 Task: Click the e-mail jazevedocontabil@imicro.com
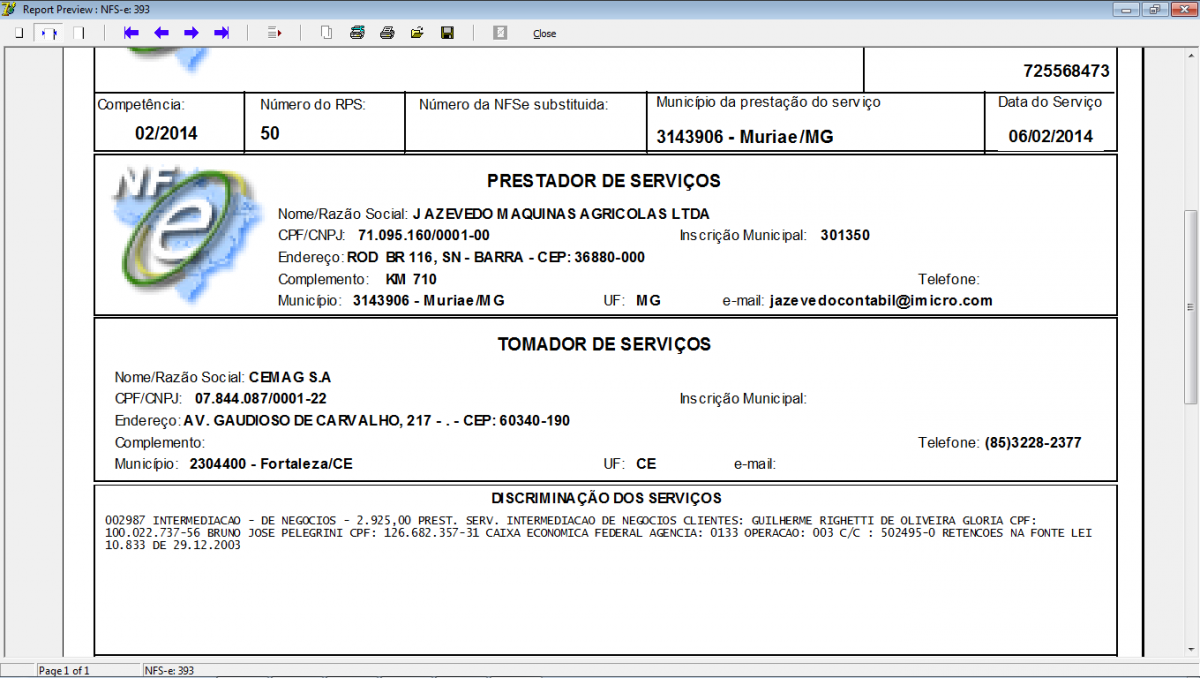881,300
